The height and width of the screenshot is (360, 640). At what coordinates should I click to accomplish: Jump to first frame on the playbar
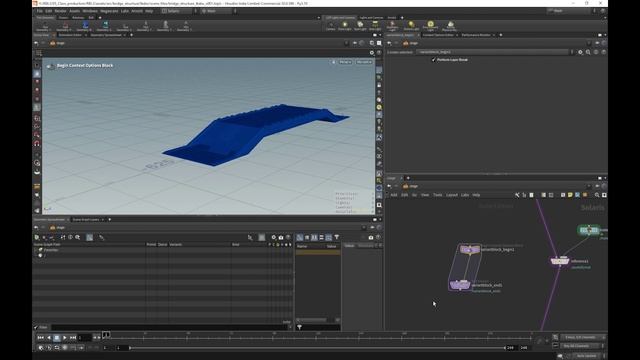40,338
